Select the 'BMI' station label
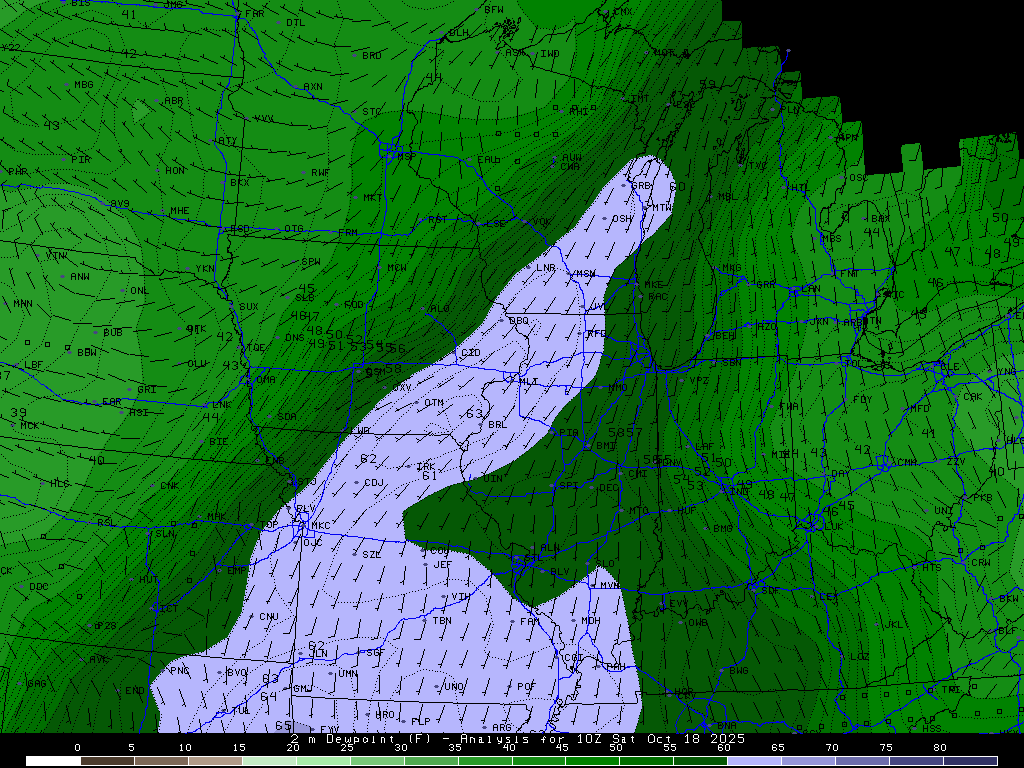 point(606,446)
